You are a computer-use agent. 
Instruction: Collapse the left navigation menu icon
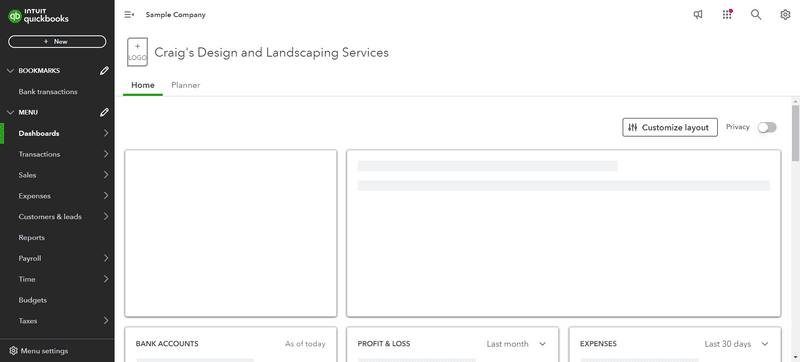(x=129, y=15)
